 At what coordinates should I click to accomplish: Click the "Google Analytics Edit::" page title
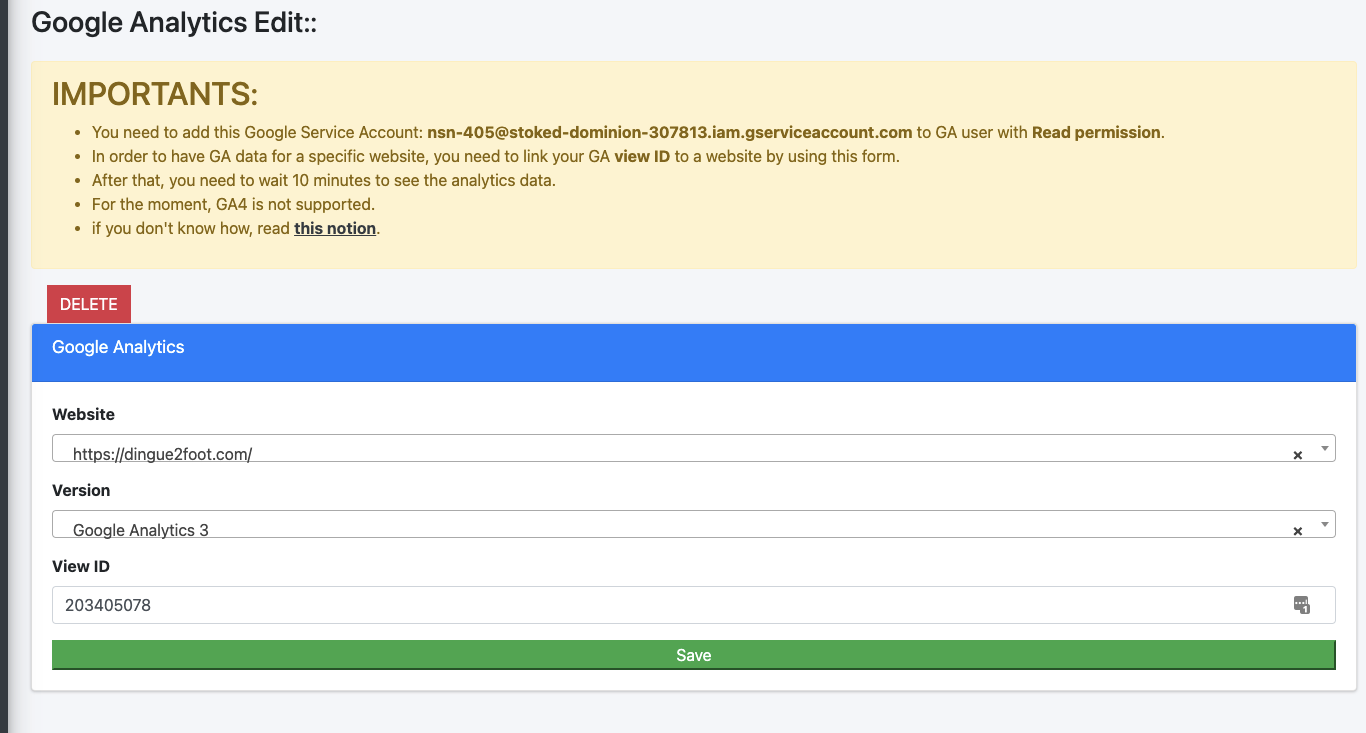(x=174, y=22)
